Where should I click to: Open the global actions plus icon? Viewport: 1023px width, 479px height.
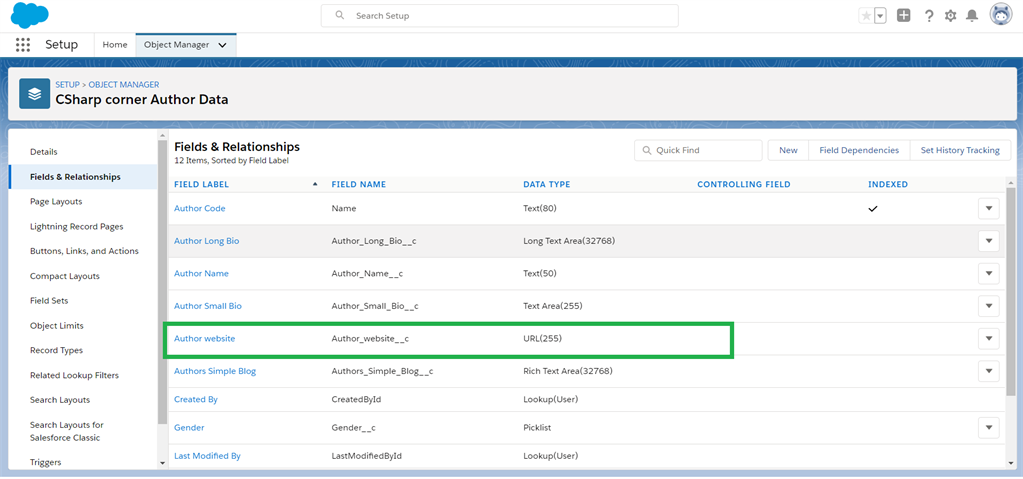(x=904, y=16)
